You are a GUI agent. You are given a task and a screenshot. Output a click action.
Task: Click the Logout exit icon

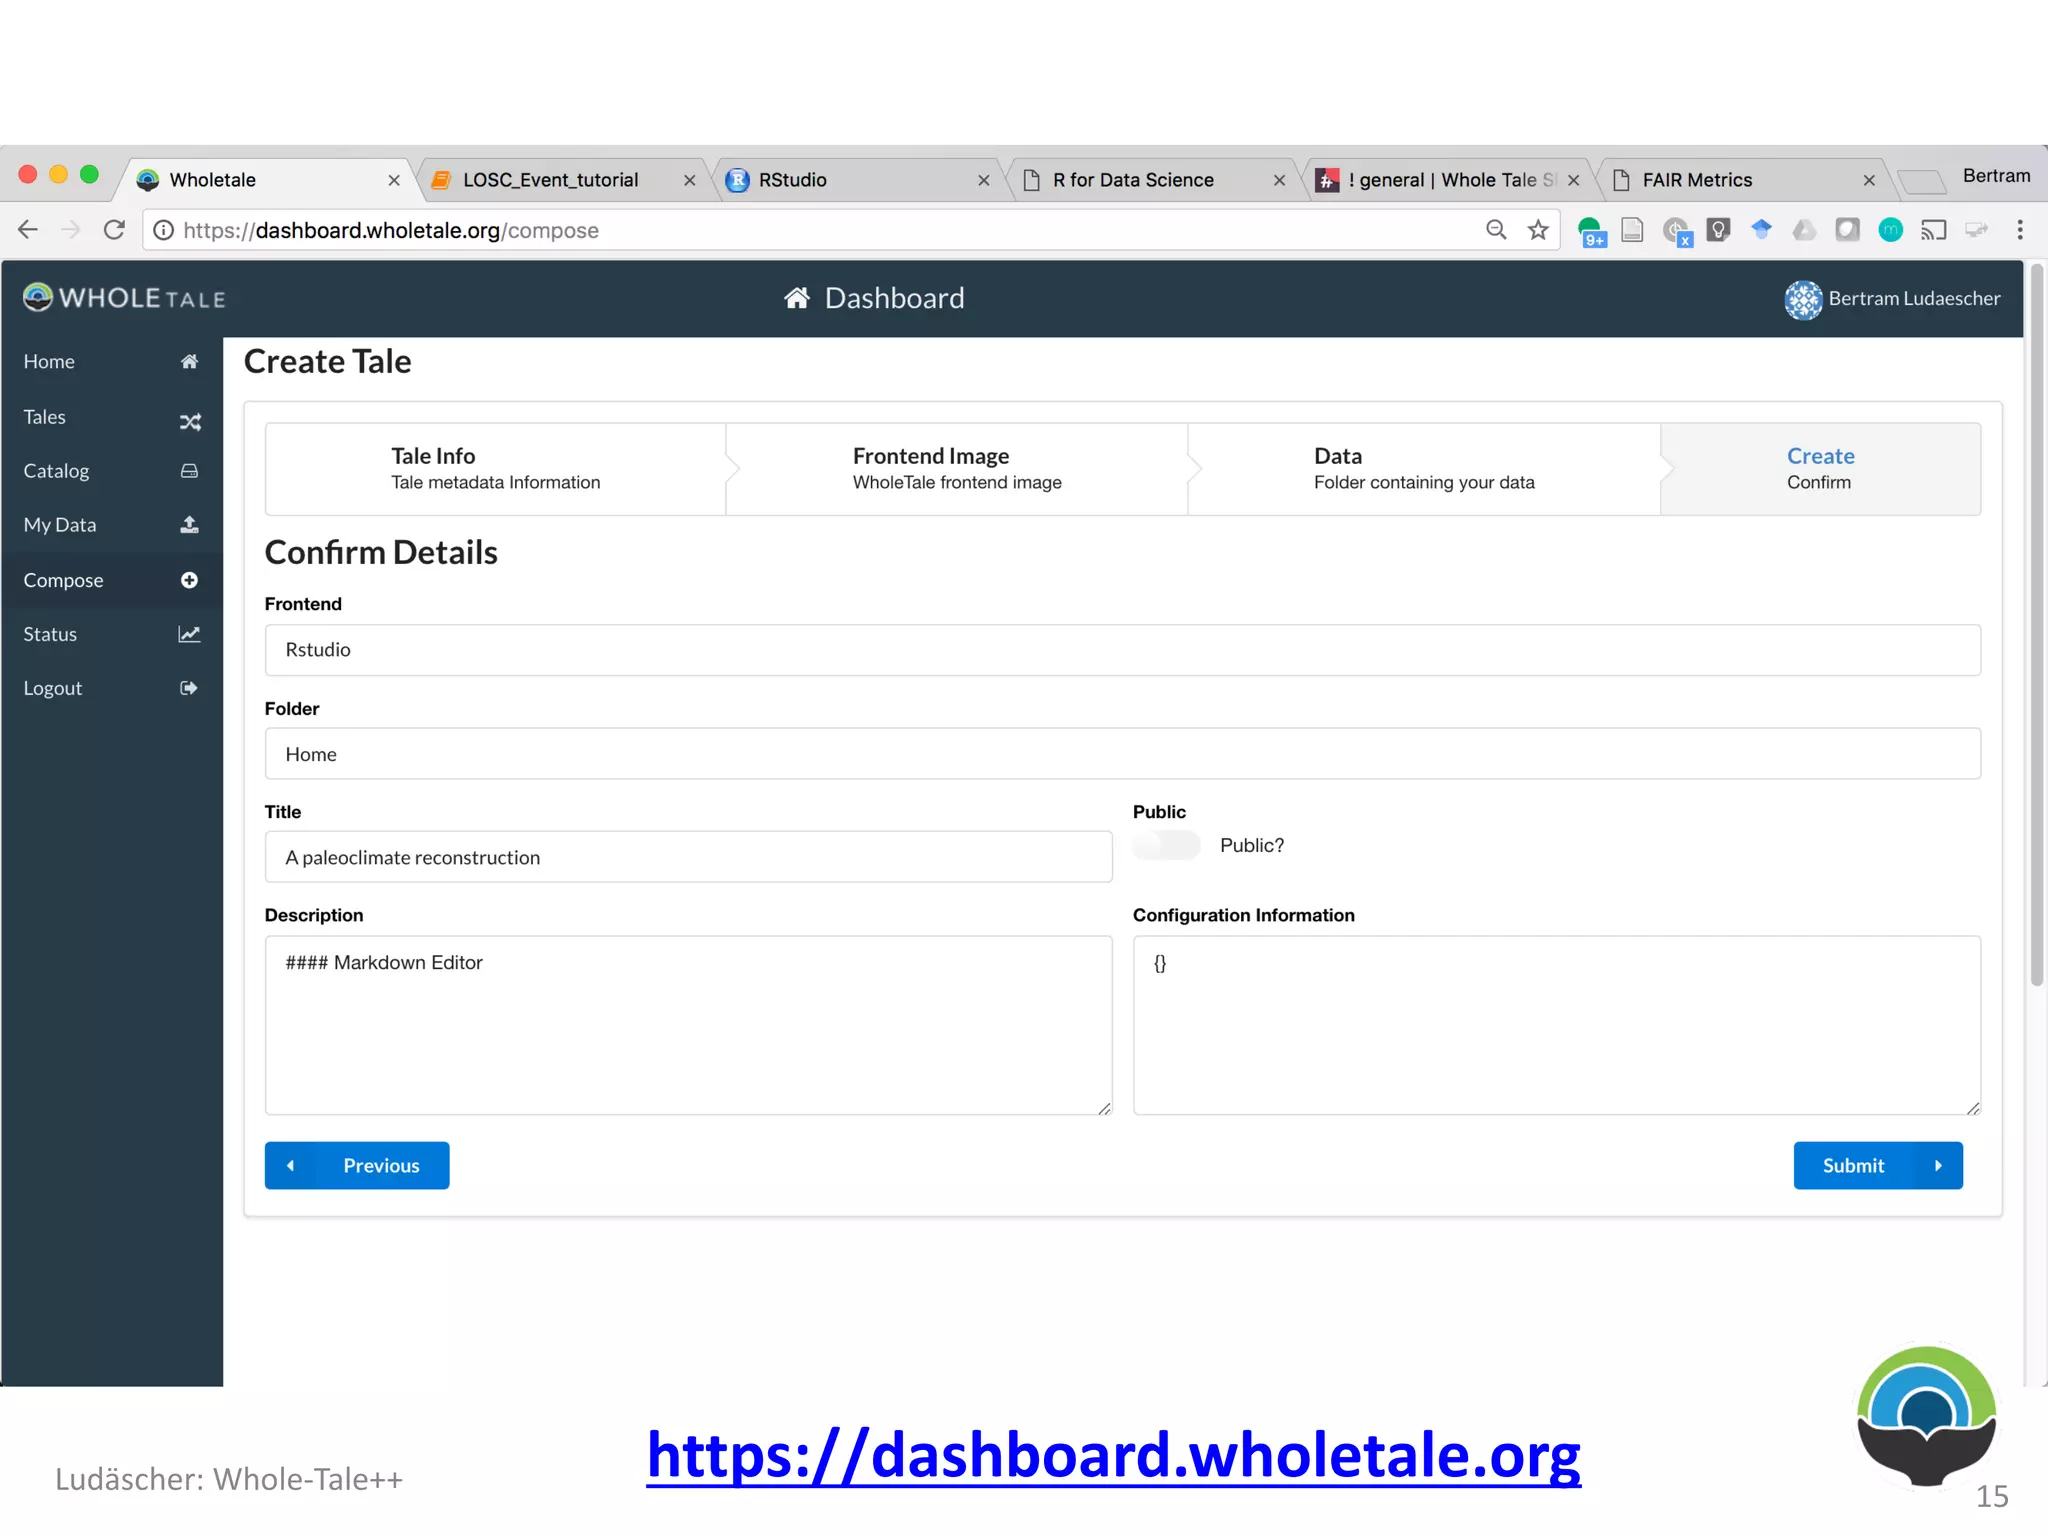point(189,688)
